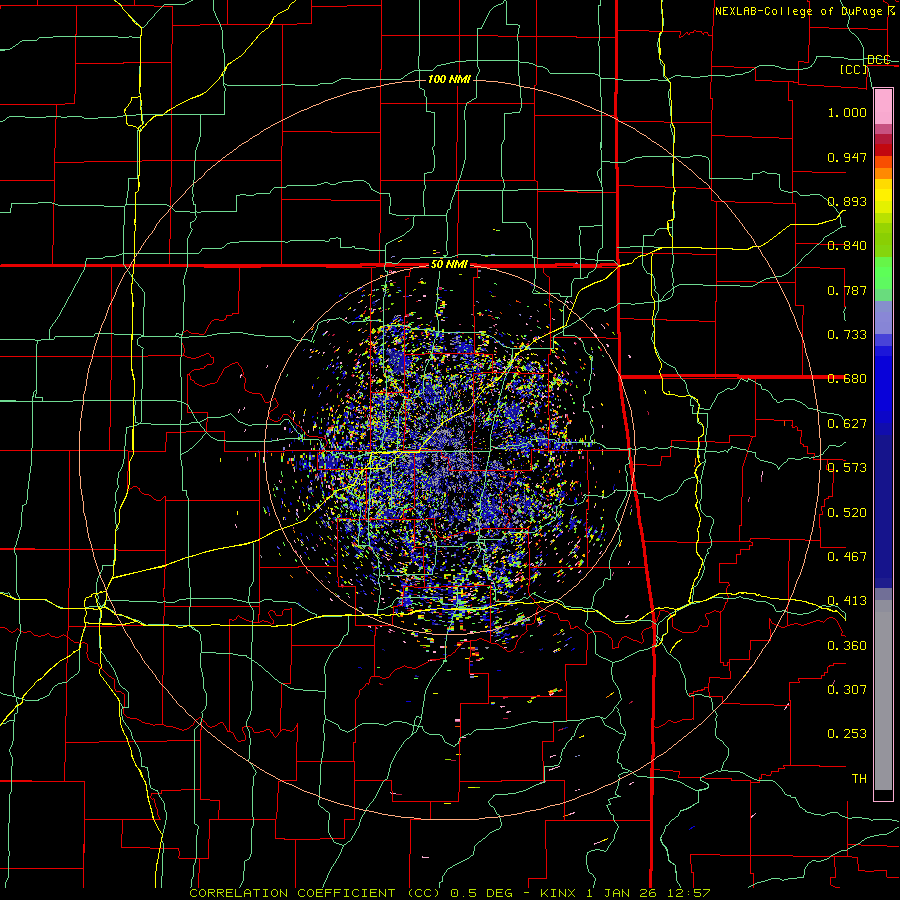Select the 0.467 legend value
Viewport: 900px width, 900px height.
(x=847, y=557)
